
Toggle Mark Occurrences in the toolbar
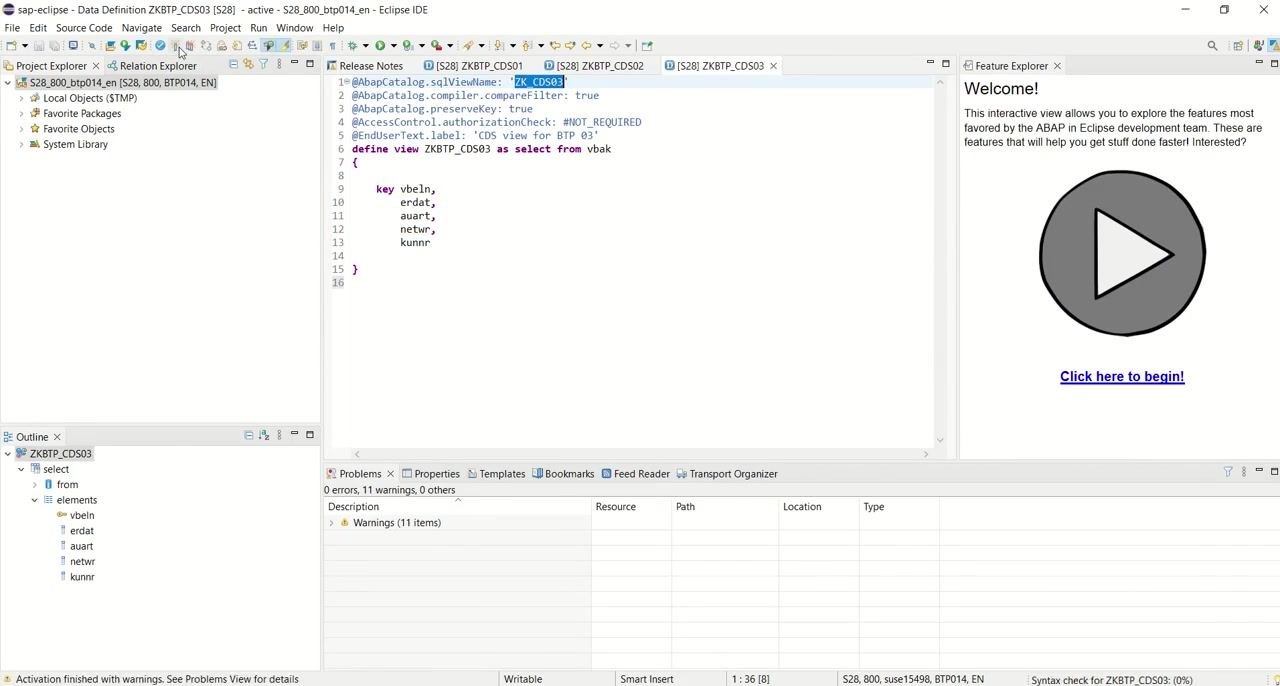pos(285,45)
